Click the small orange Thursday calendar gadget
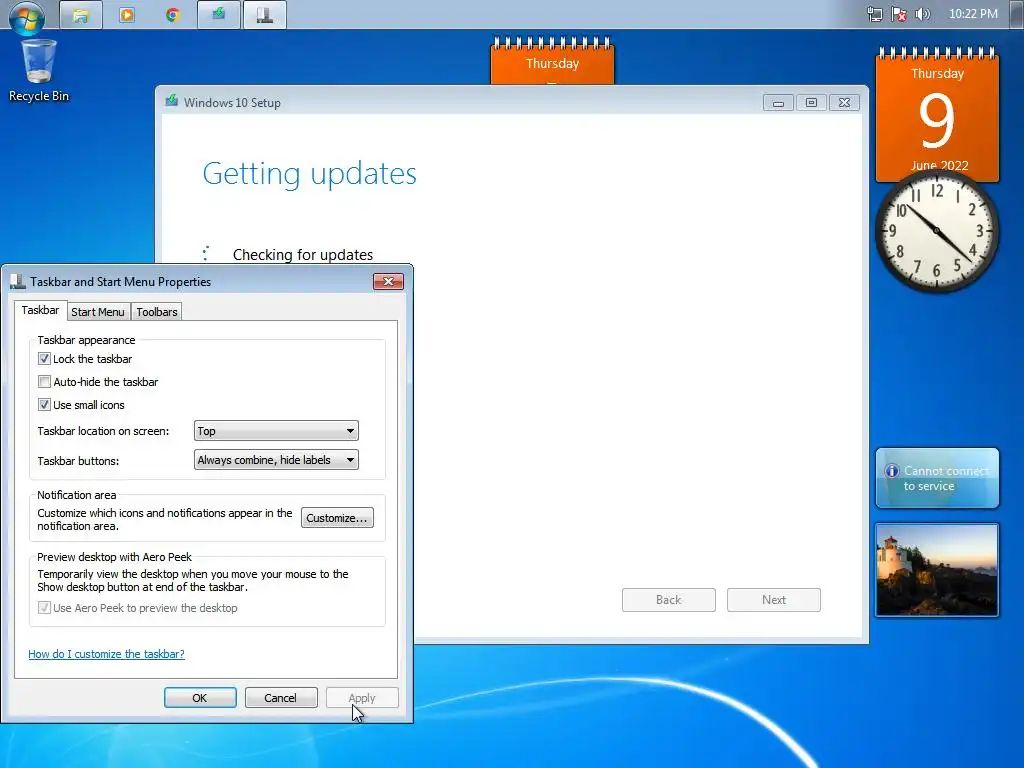Viewport: 1024px width, 768px height. coord(552,61)
